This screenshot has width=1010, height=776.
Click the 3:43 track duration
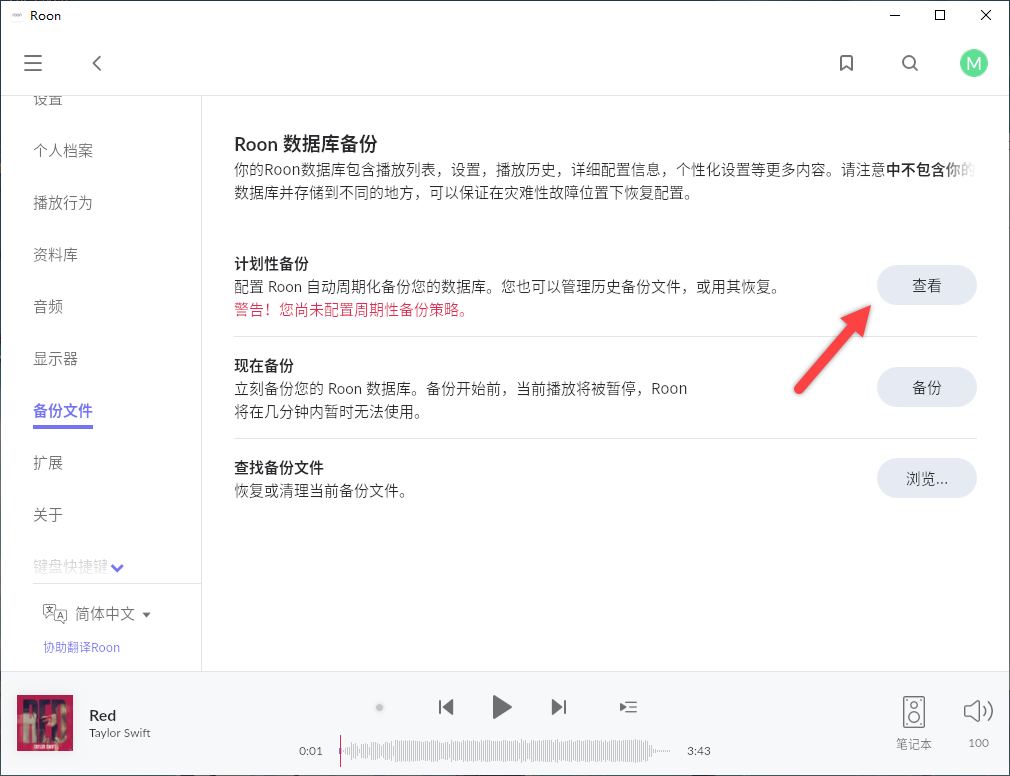point(698,751)
